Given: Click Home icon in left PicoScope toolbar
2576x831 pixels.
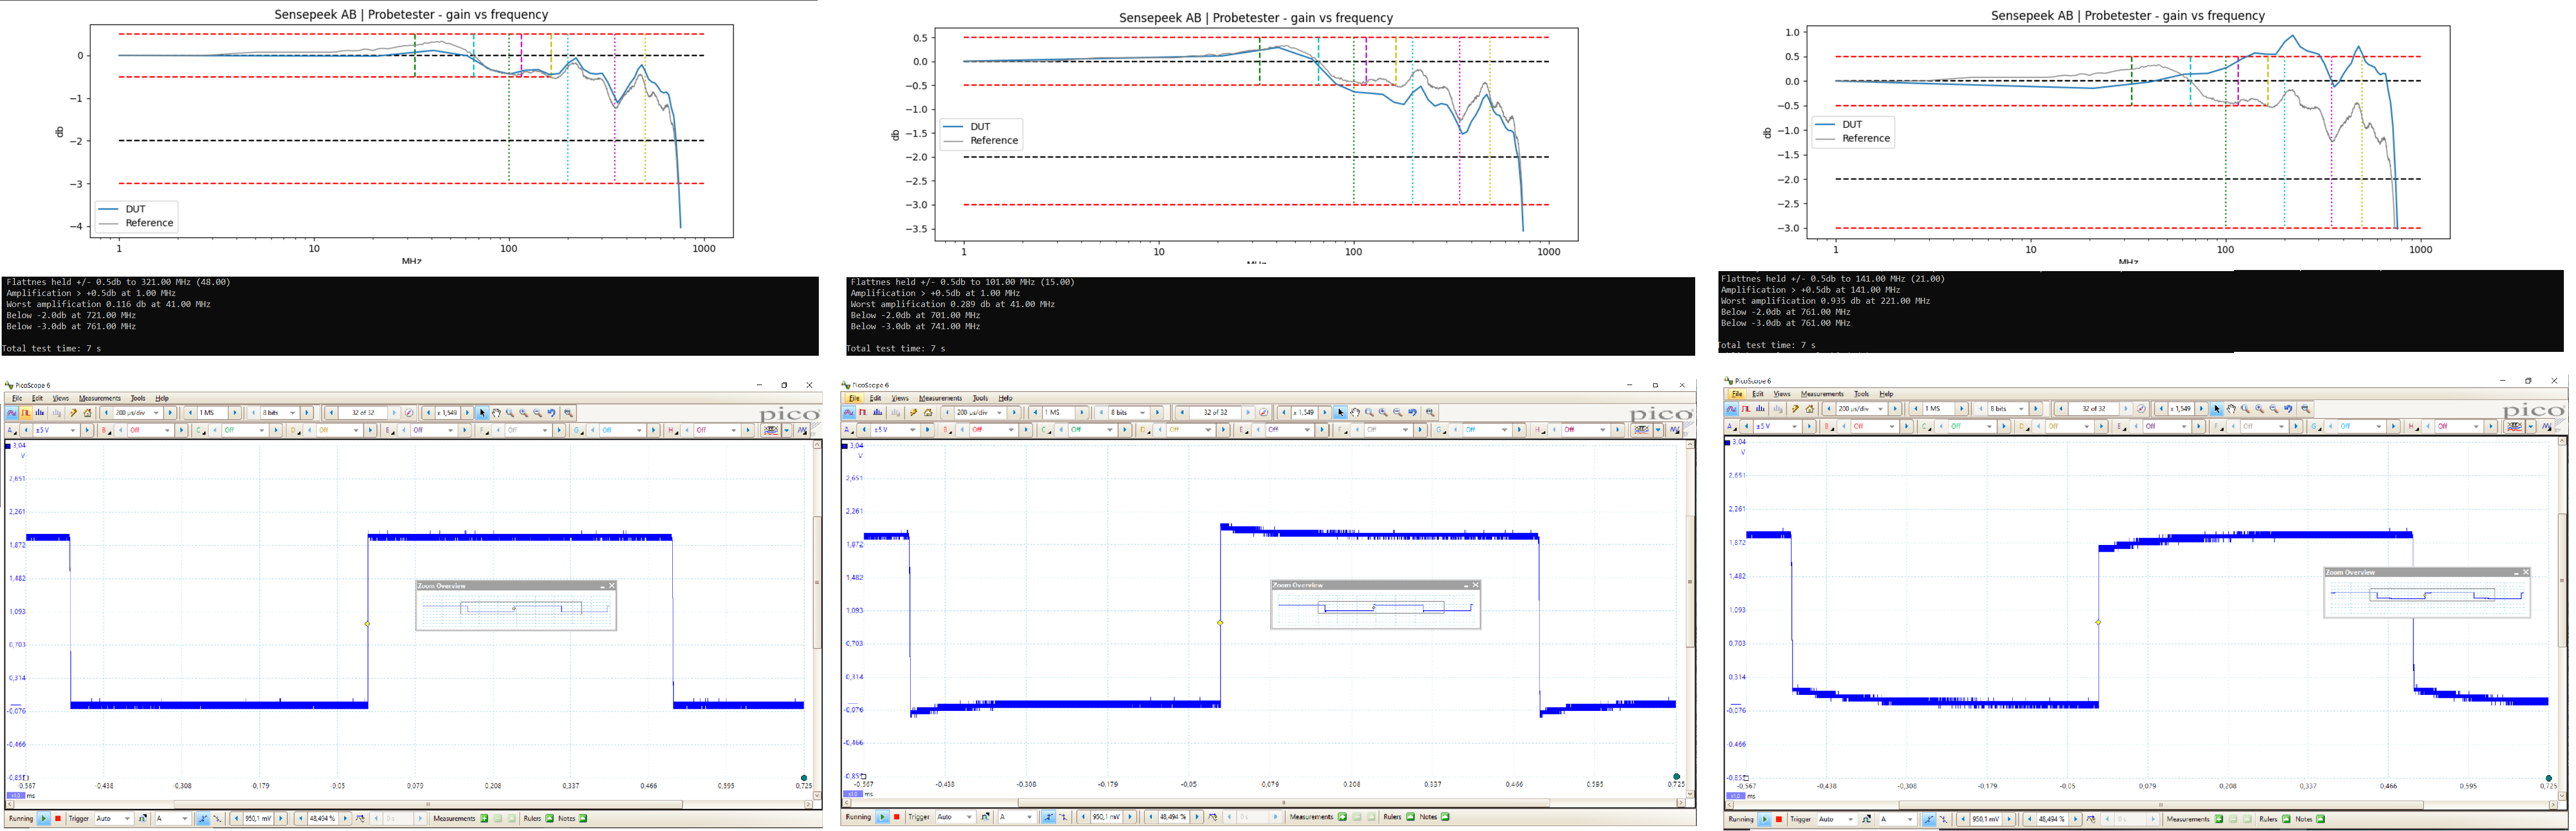Looking at the screenshot, I should pyautogui.click(x=88, y=413).
